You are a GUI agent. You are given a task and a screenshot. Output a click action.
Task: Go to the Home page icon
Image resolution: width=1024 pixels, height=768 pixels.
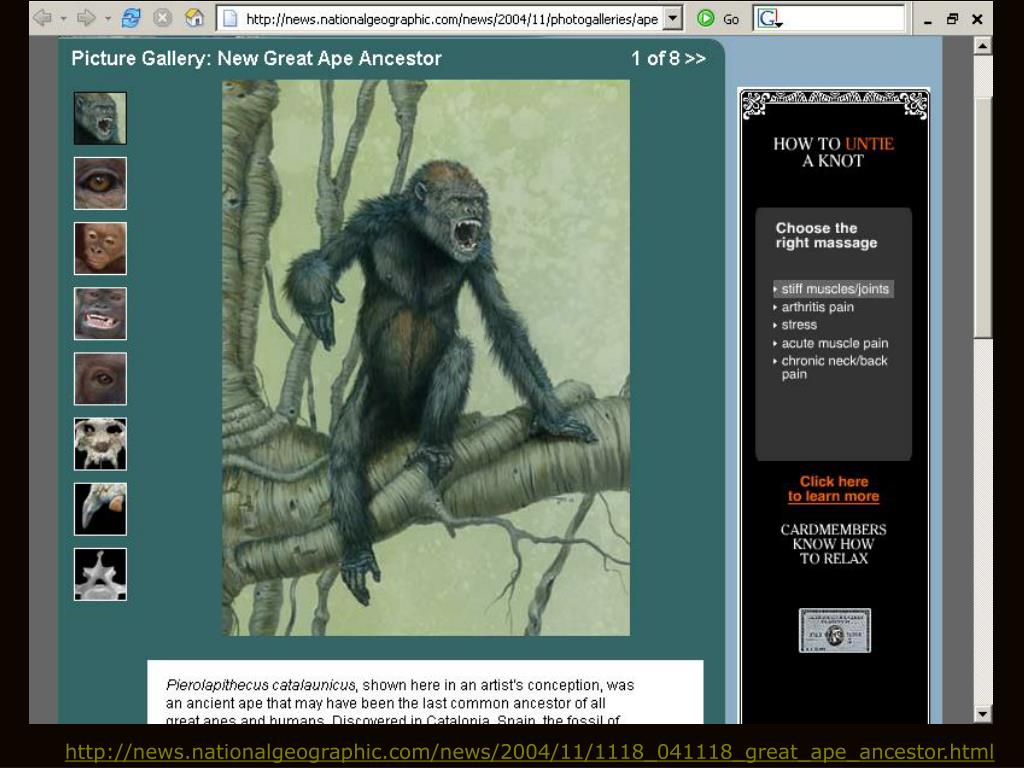(194, 18)
